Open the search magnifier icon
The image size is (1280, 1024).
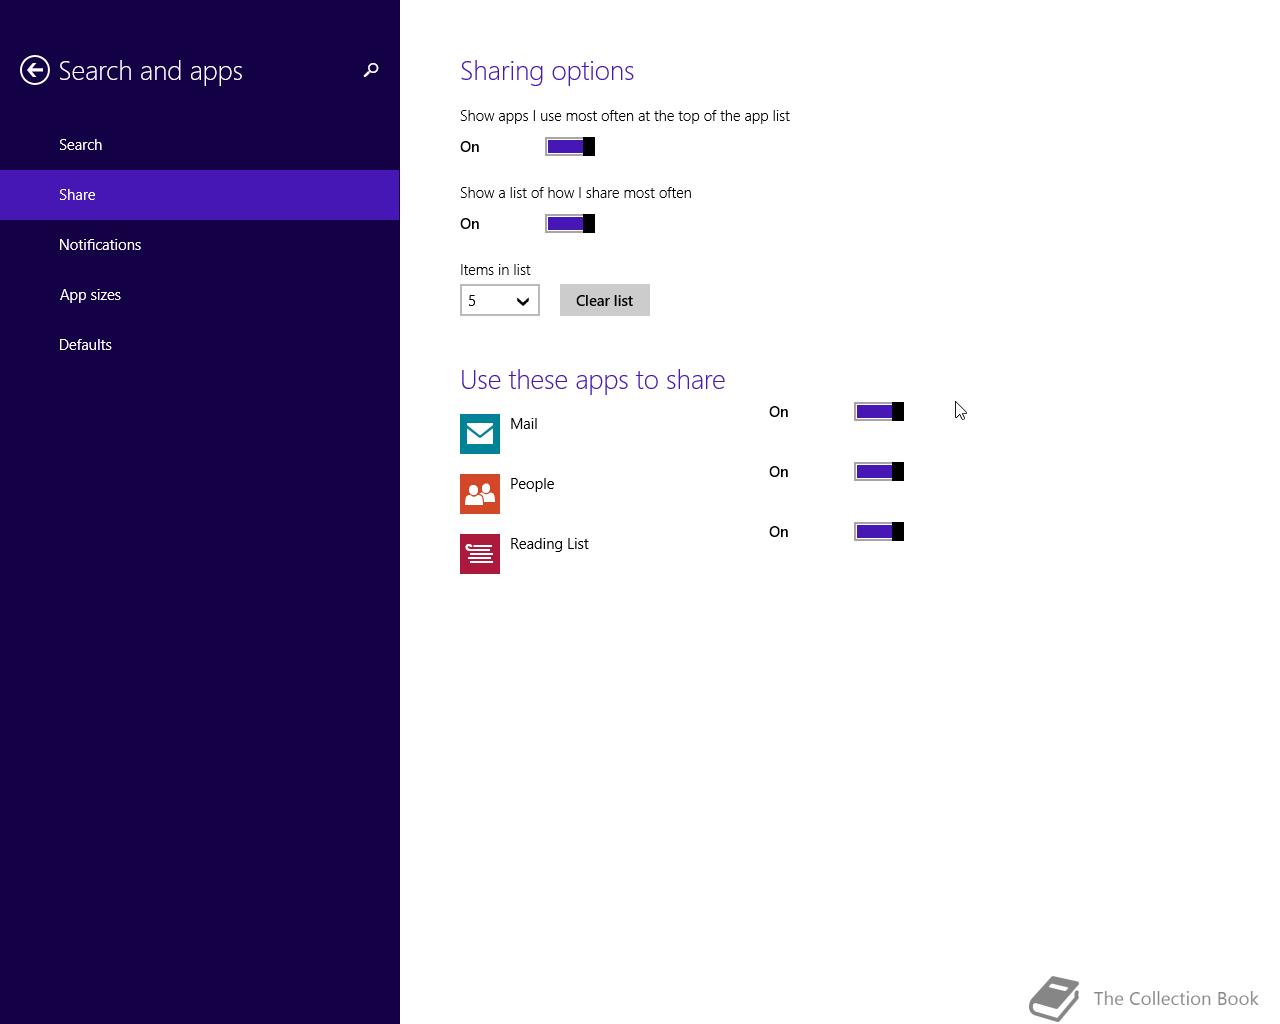click(x=371, y=70)
